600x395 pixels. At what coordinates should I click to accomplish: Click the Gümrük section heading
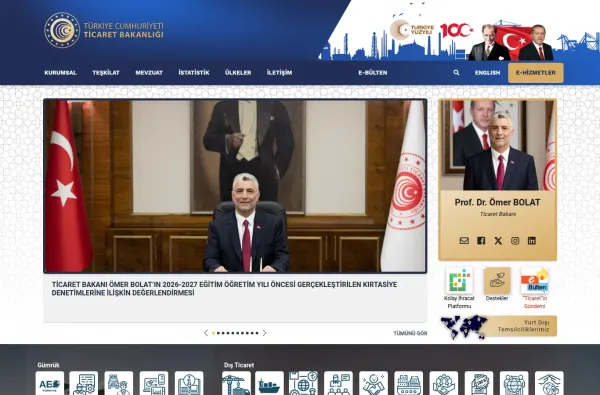pyautogui.click(x=49, y=365)
